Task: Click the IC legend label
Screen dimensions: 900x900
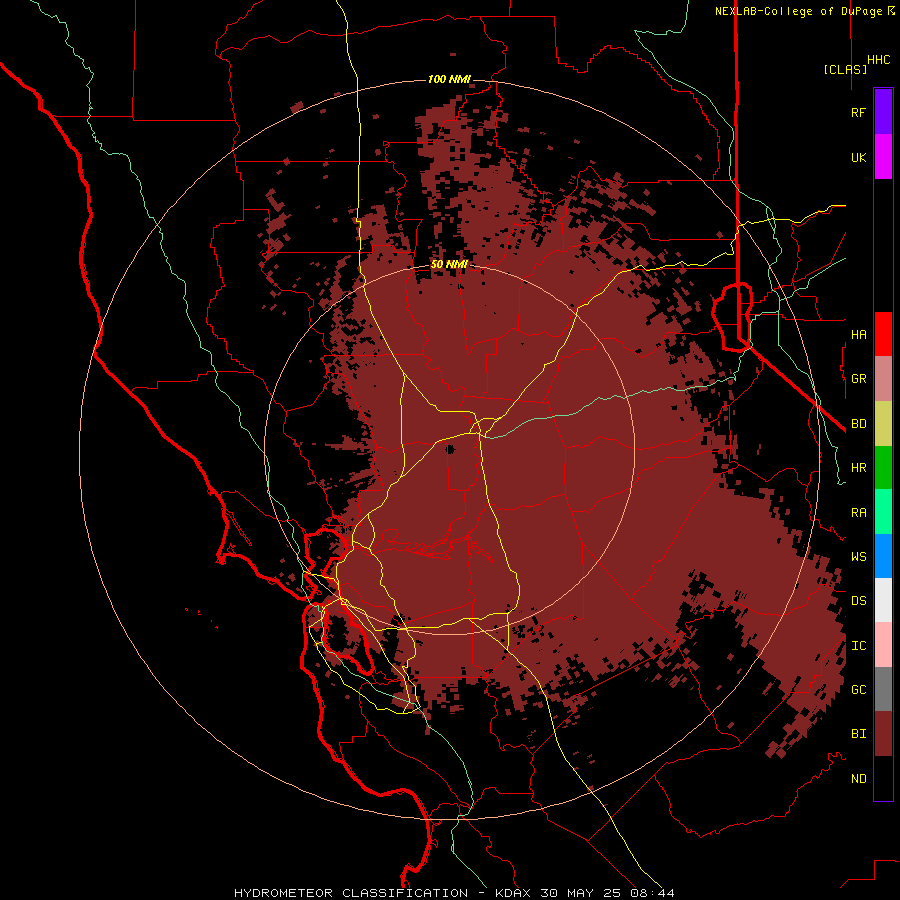Action: tap(859, 646)
